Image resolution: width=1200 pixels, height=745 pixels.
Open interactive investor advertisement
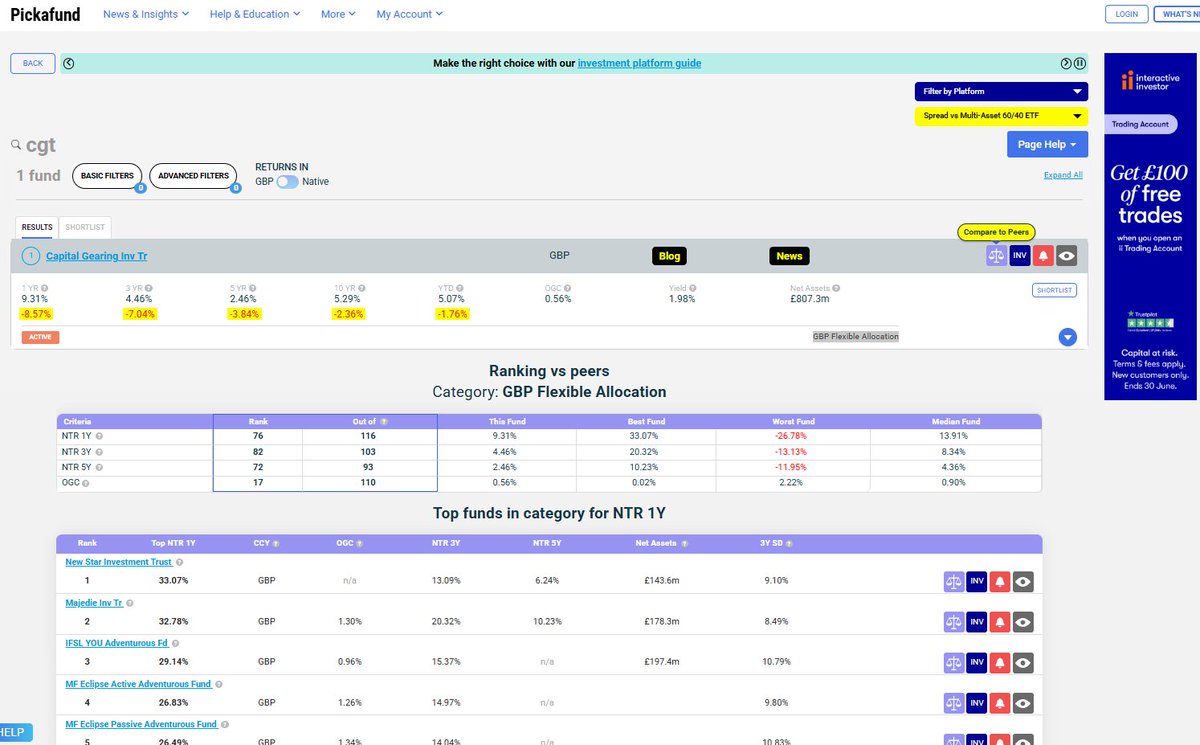click(1150, 226)
